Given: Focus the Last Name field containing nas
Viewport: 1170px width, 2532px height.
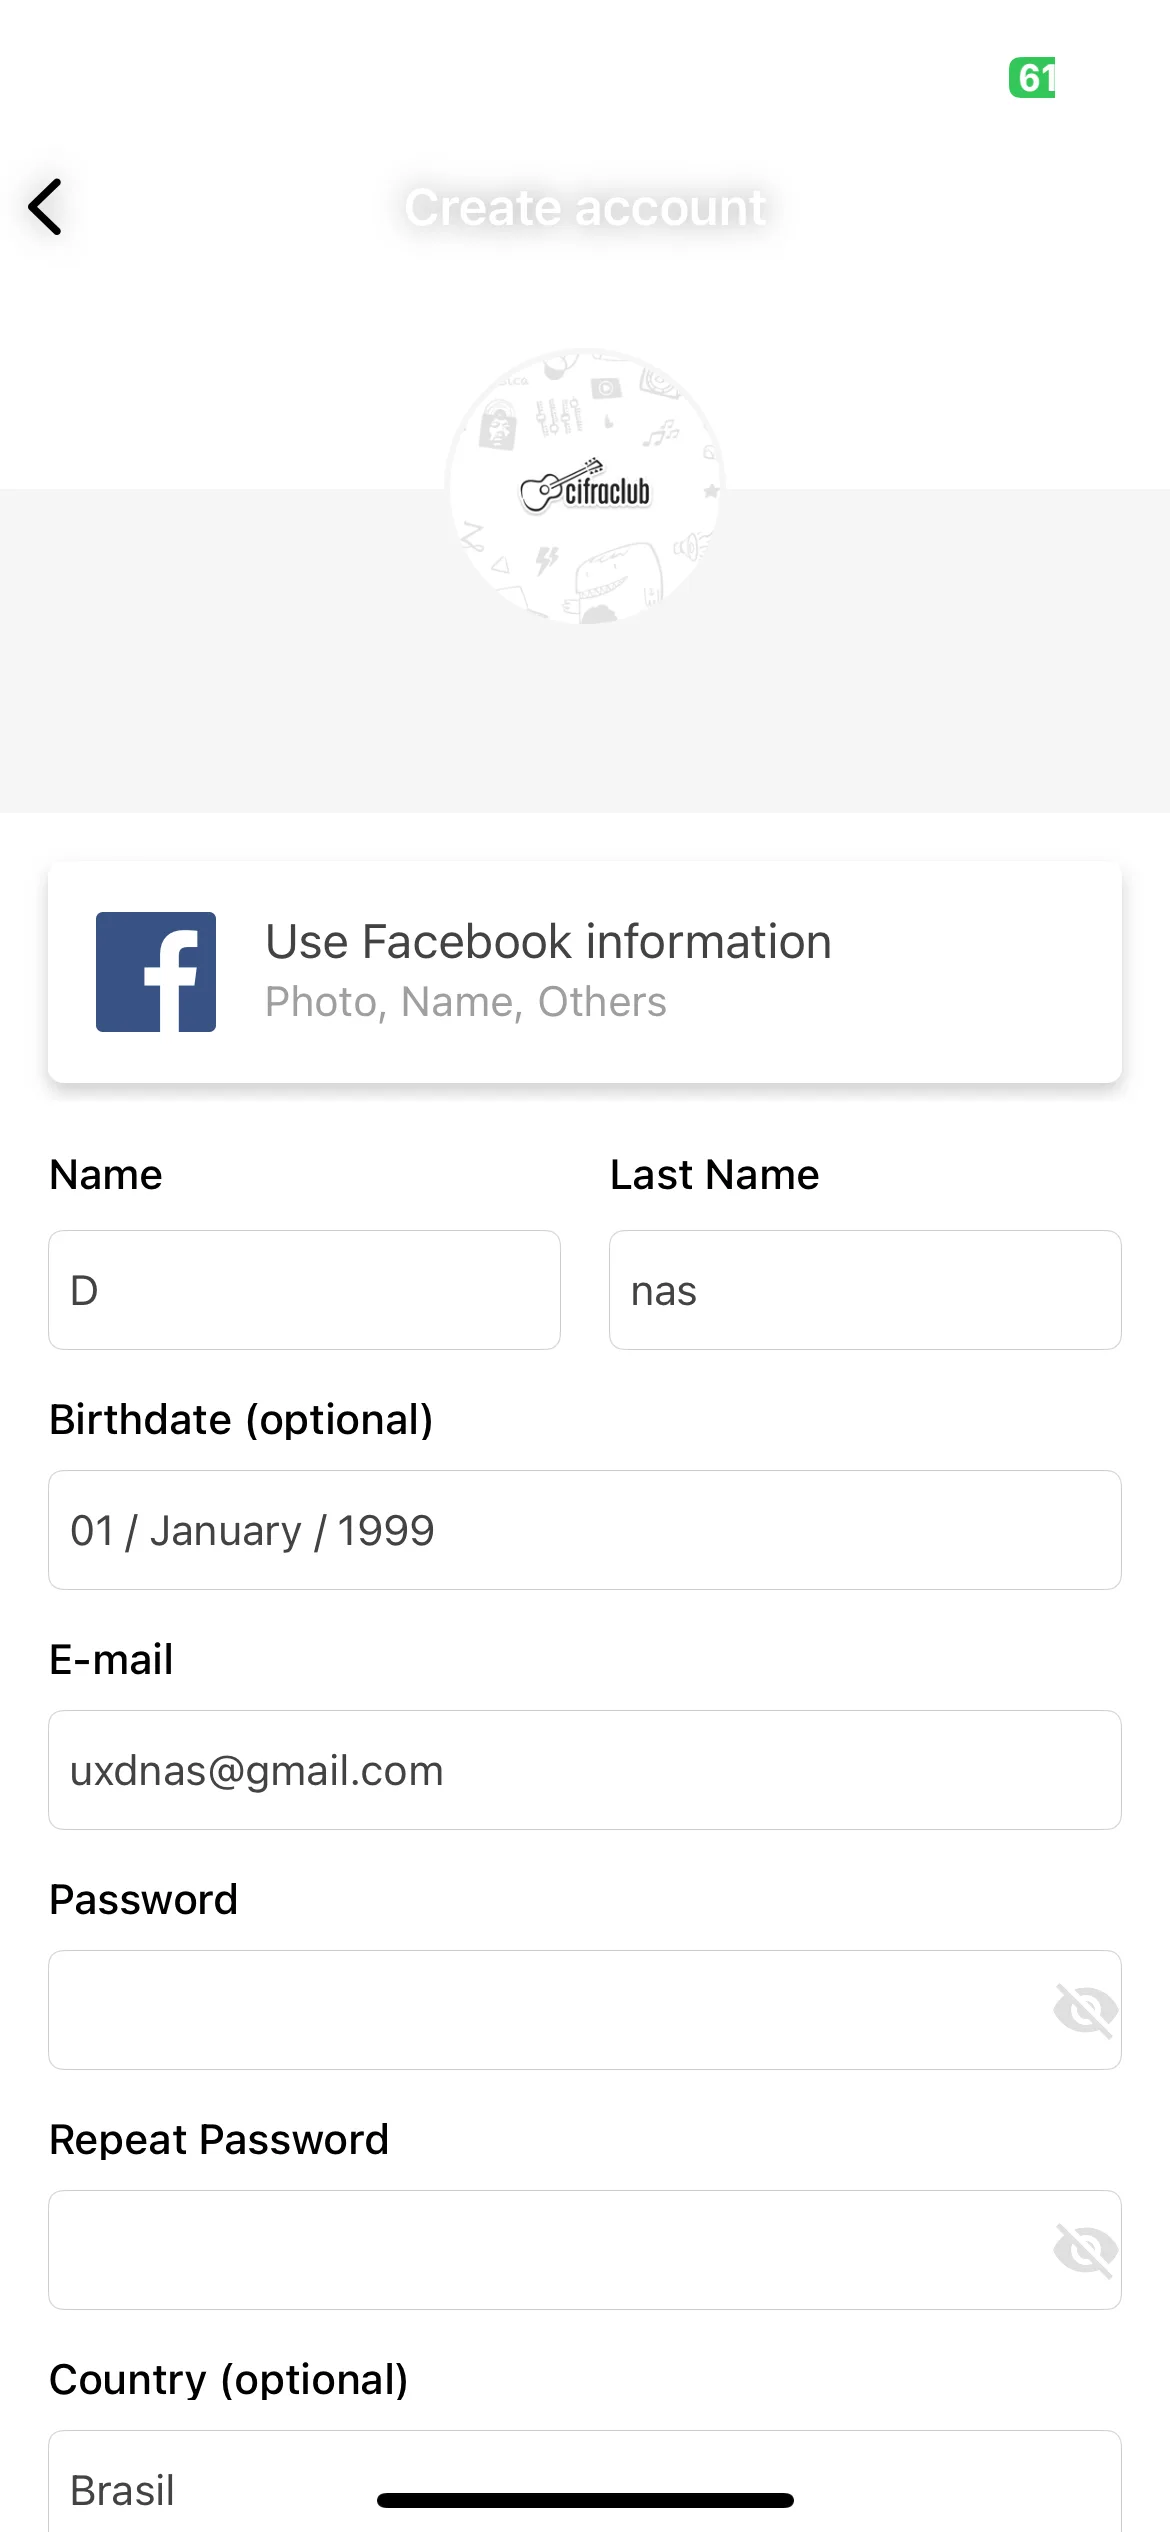Looking at the screenshot, I should (865, 1290).
